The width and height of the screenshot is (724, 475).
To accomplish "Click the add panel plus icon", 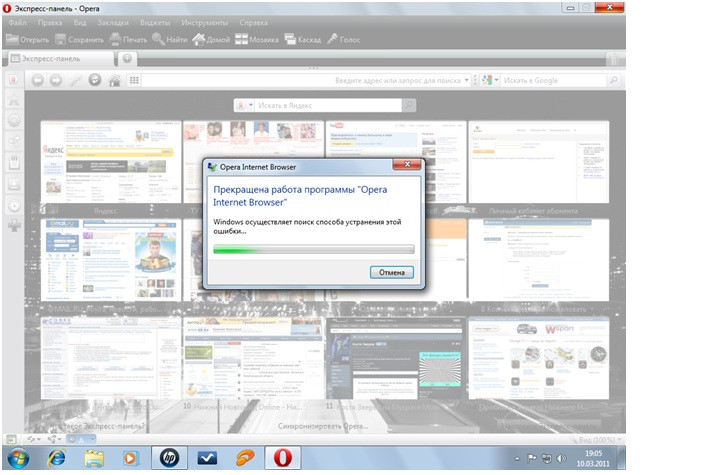I will [14, 226].
